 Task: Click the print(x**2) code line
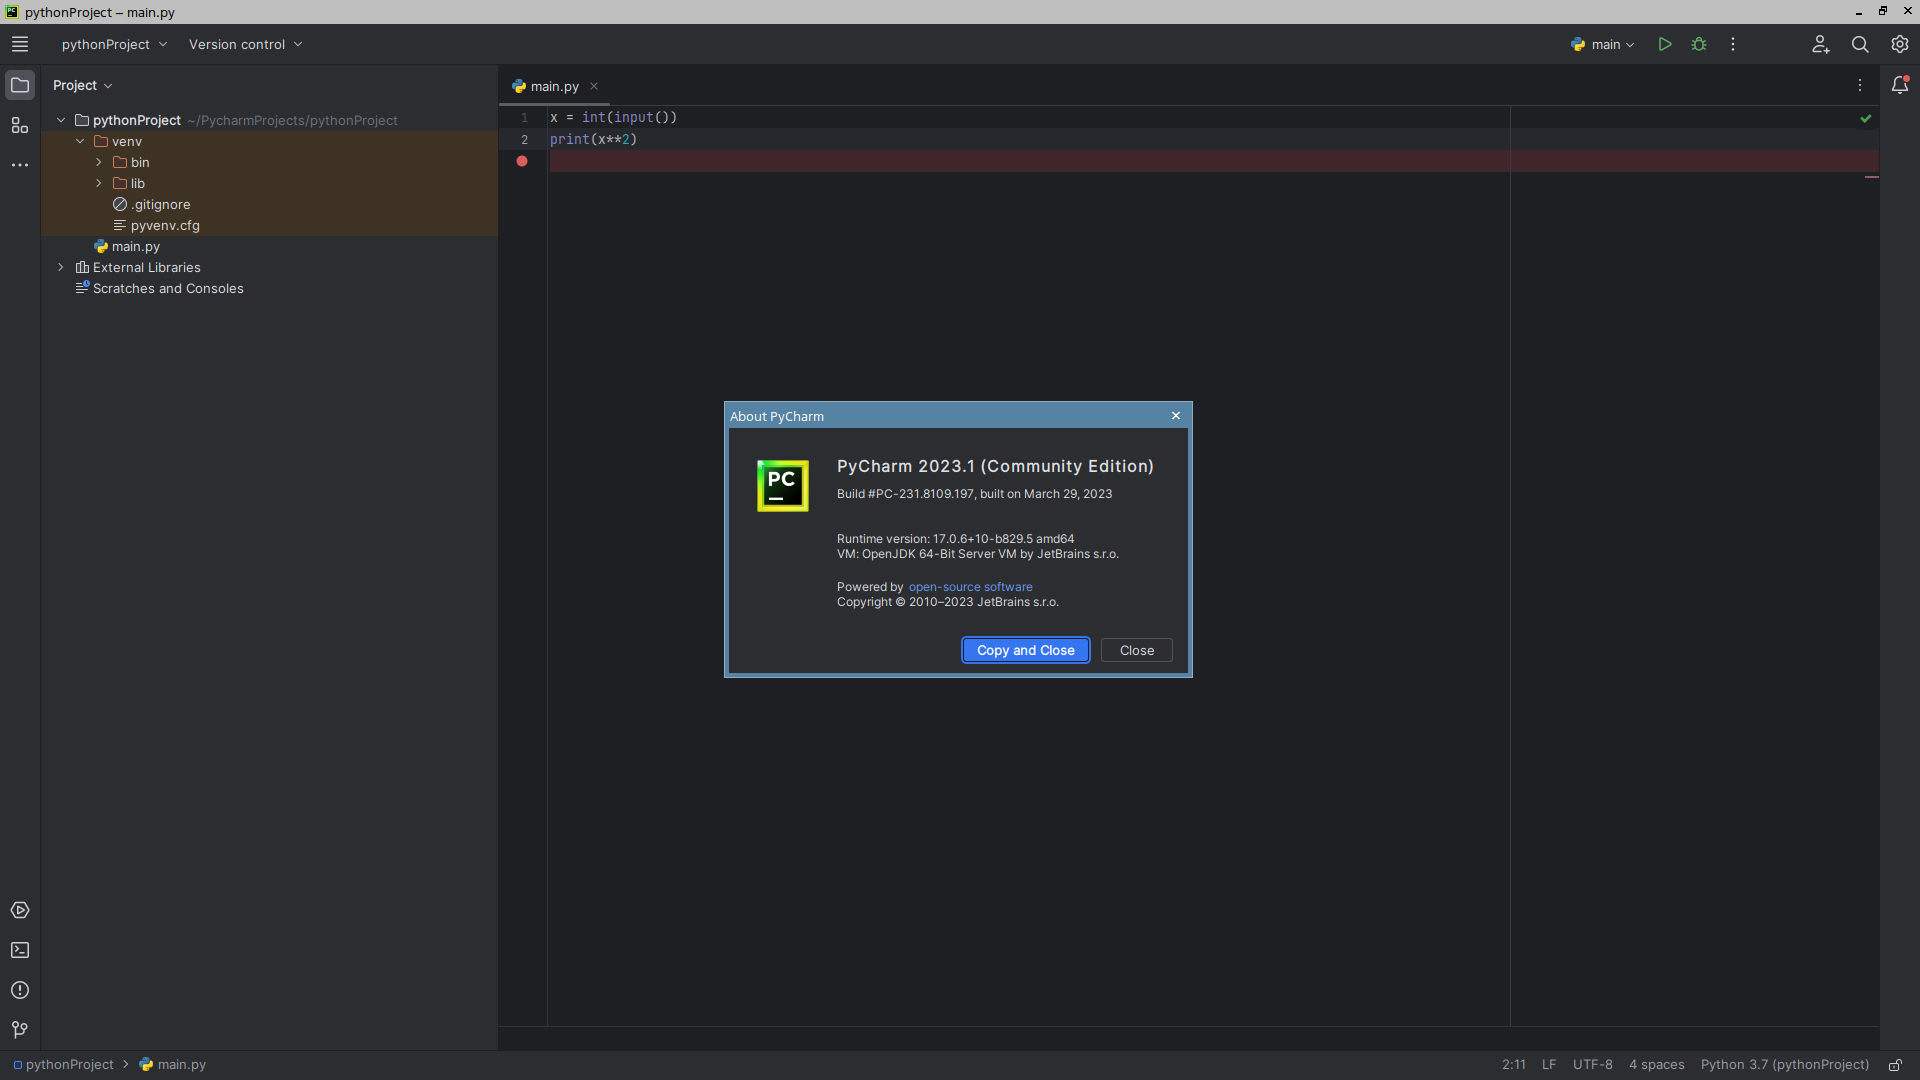593,139
